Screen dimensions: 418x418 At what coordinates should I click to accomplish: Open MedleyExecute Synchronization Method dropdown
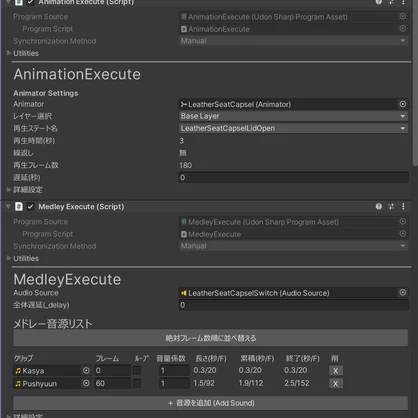tap(293, 246)
